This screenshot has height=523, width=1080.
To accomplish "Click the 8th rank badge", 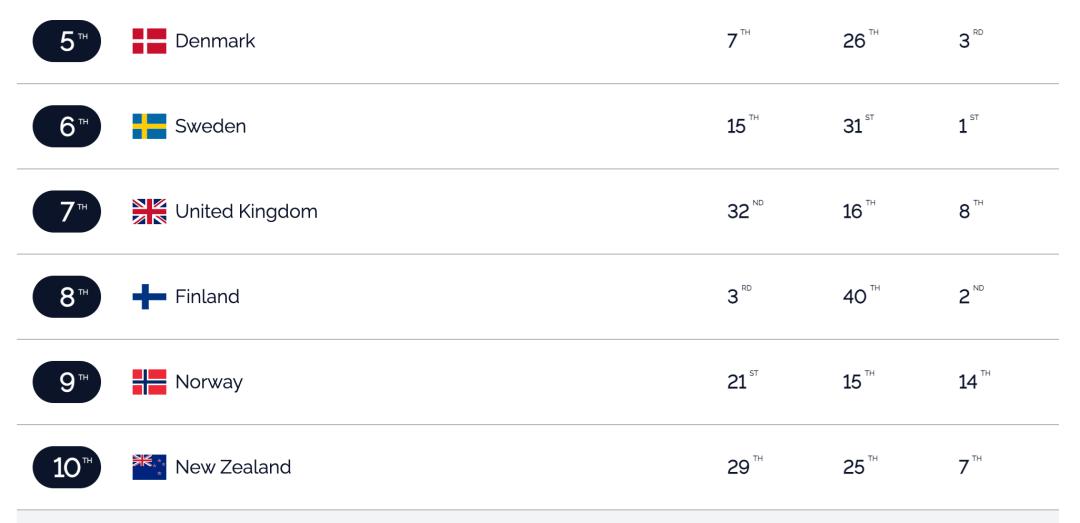I will coord(67,297).
